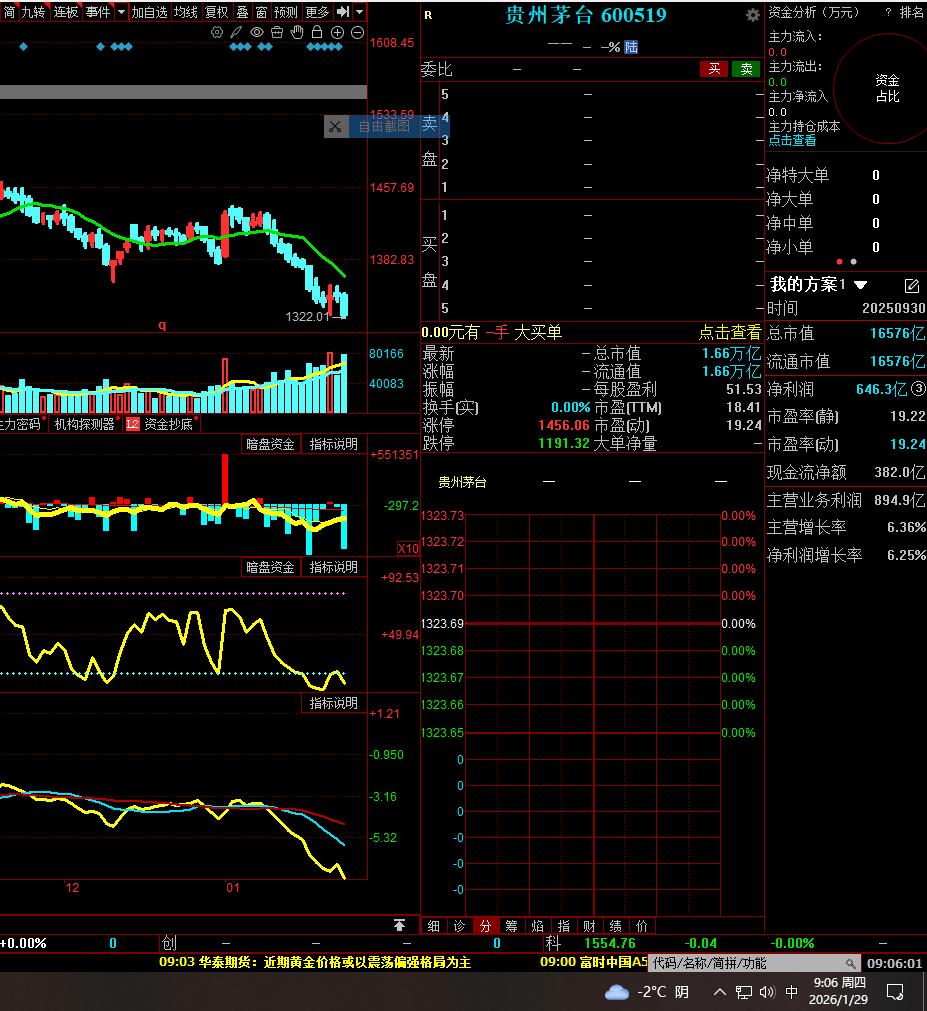The width and height of the screenshot is (927, 1011).
Task: Open the taskbar volume speaker icon
Action: tap(767, 992)
